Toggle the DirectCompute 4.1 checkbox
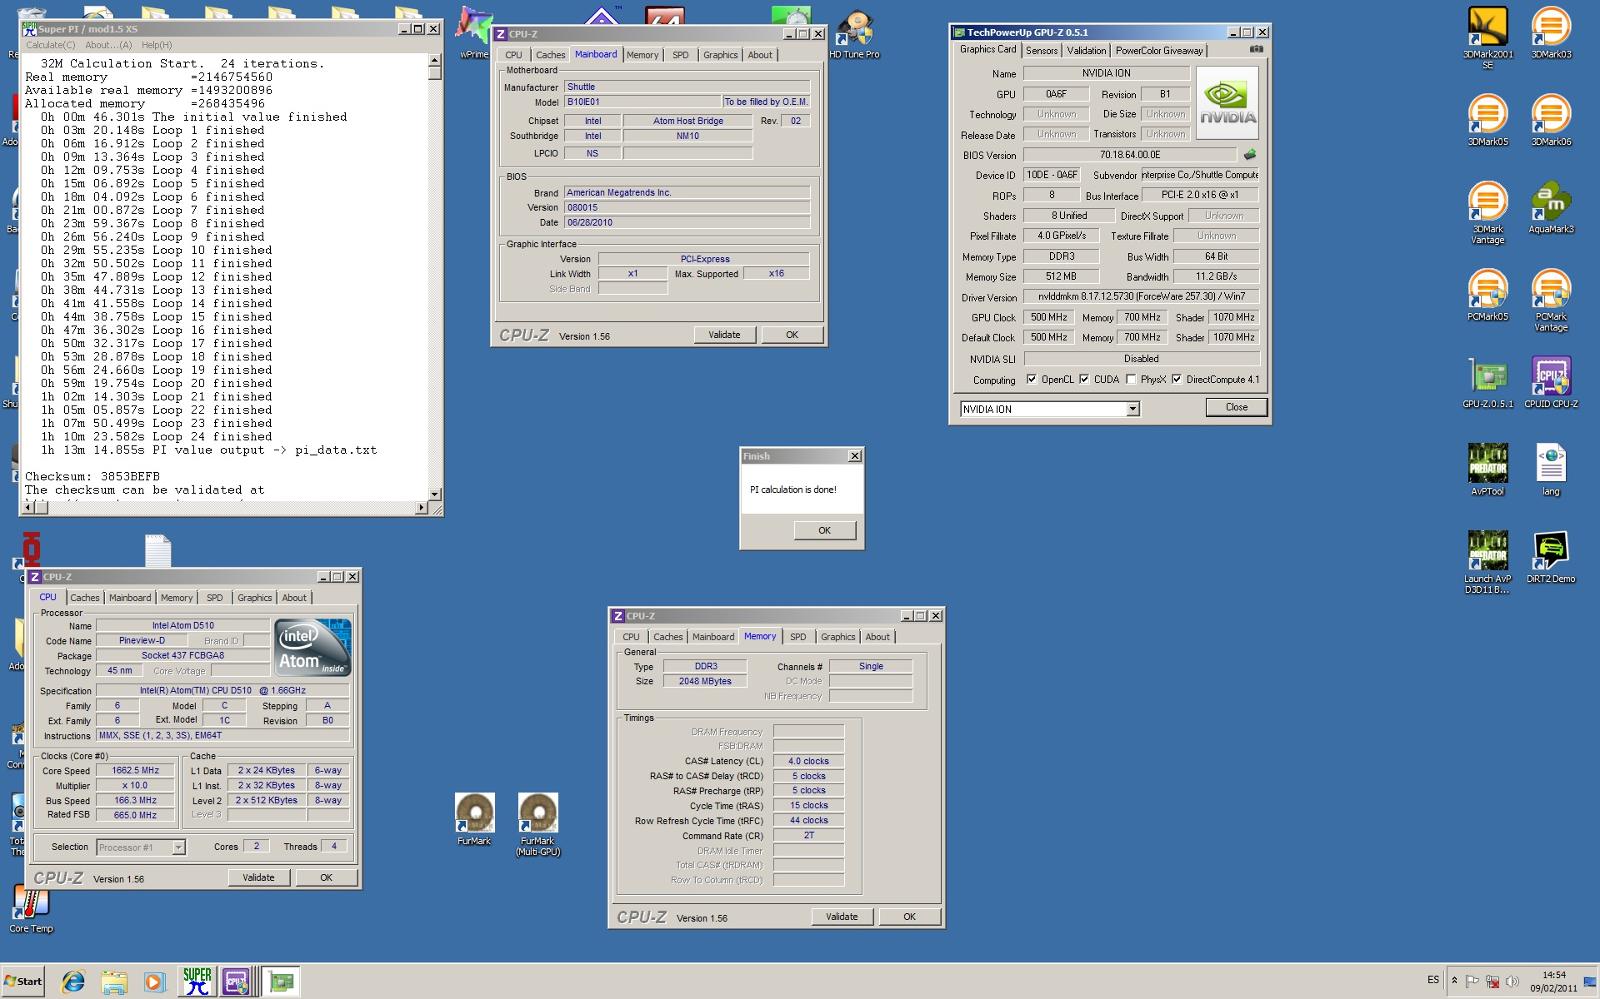 click(x=1177, y=379)
